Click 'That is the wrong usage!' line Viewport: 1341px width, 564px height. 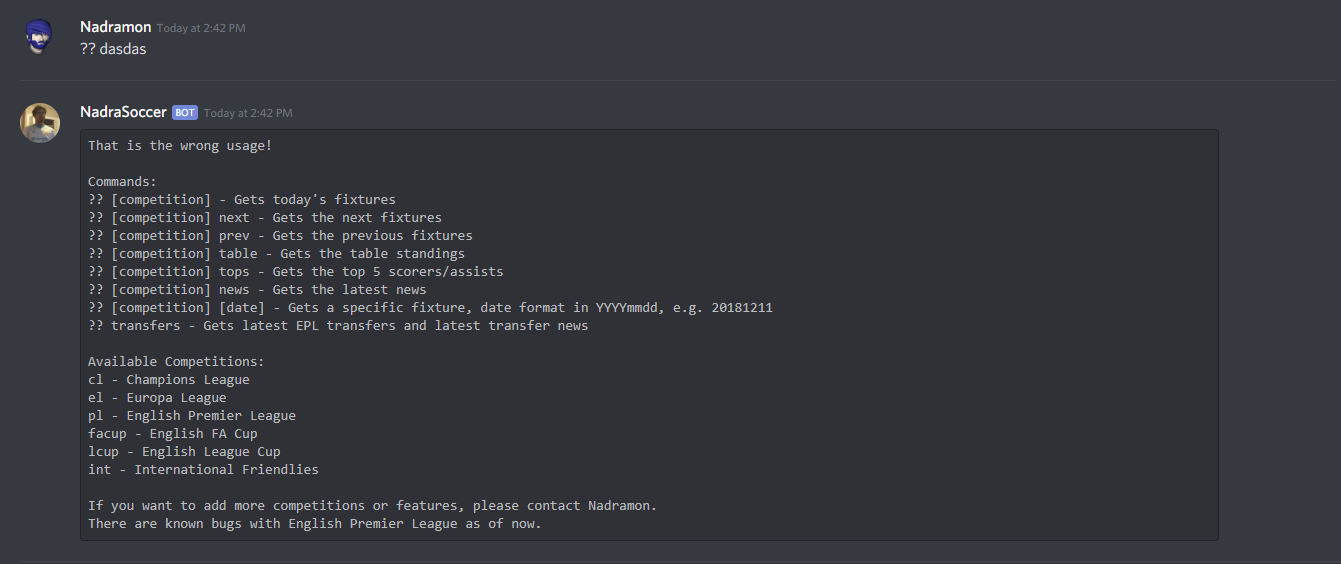pos(180,146)
